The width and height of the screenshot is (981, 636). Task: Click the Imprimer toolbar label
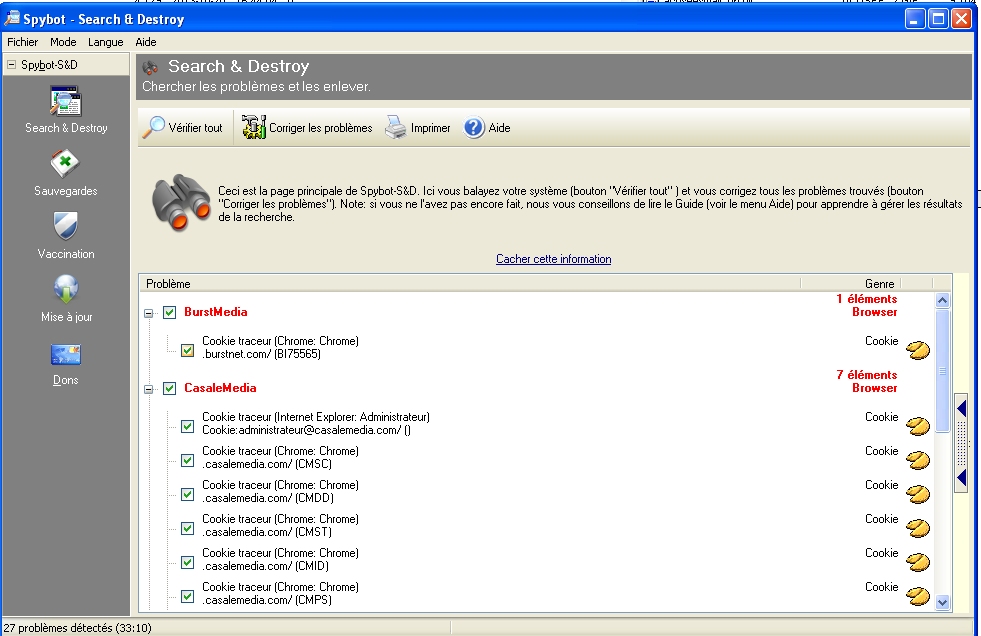[430, 128]
